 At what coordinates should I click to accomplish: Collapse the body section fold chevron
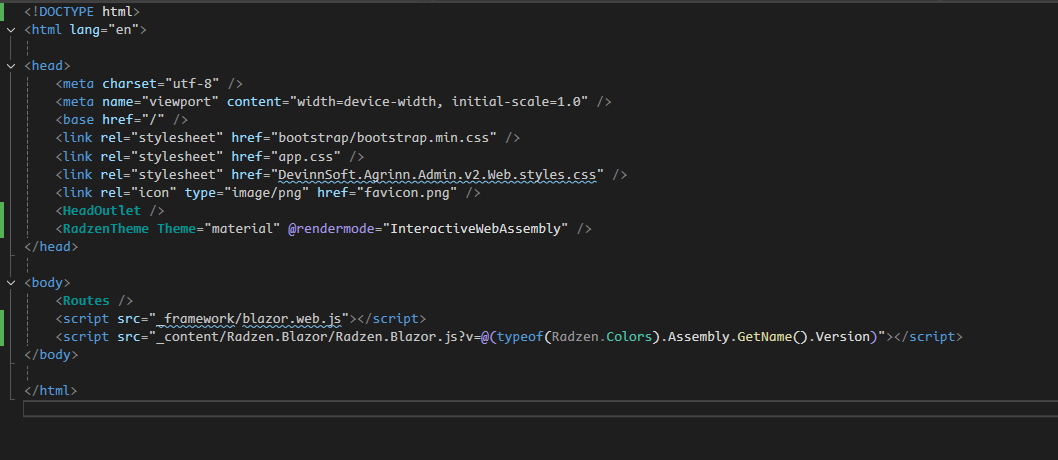pos(11,283)
